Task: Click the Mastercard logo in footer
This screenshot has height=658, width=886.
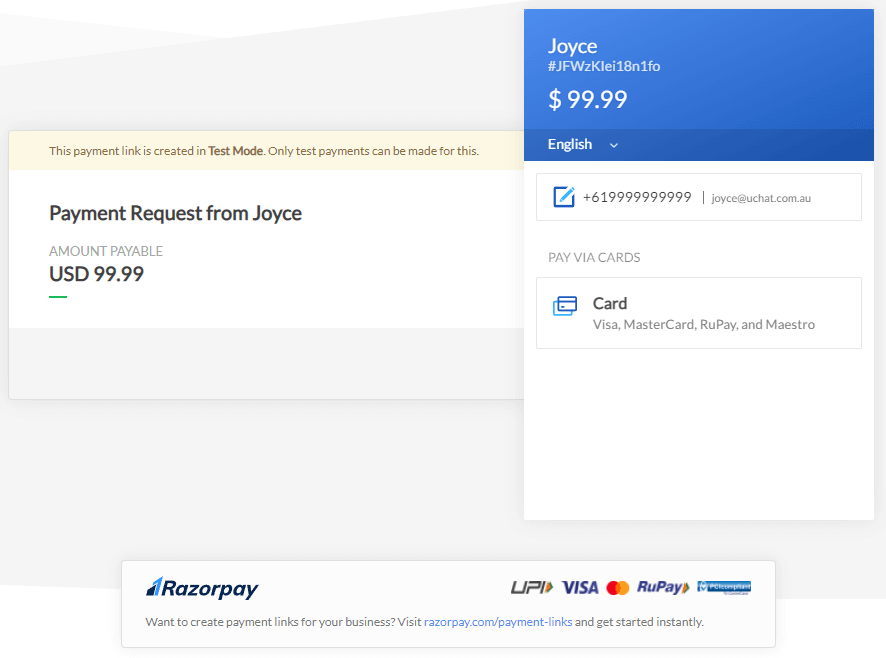Action: [618, 588]
